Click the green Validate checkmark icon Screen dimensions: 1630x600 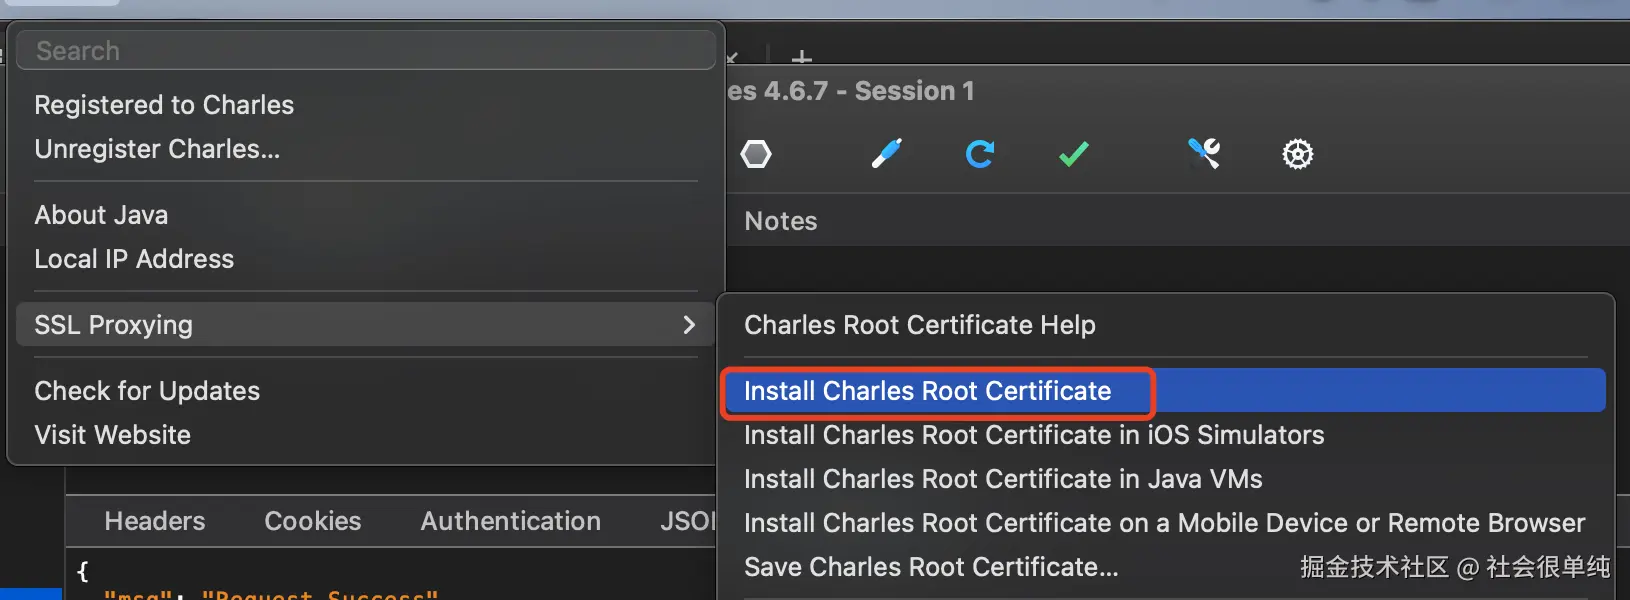1073,154
